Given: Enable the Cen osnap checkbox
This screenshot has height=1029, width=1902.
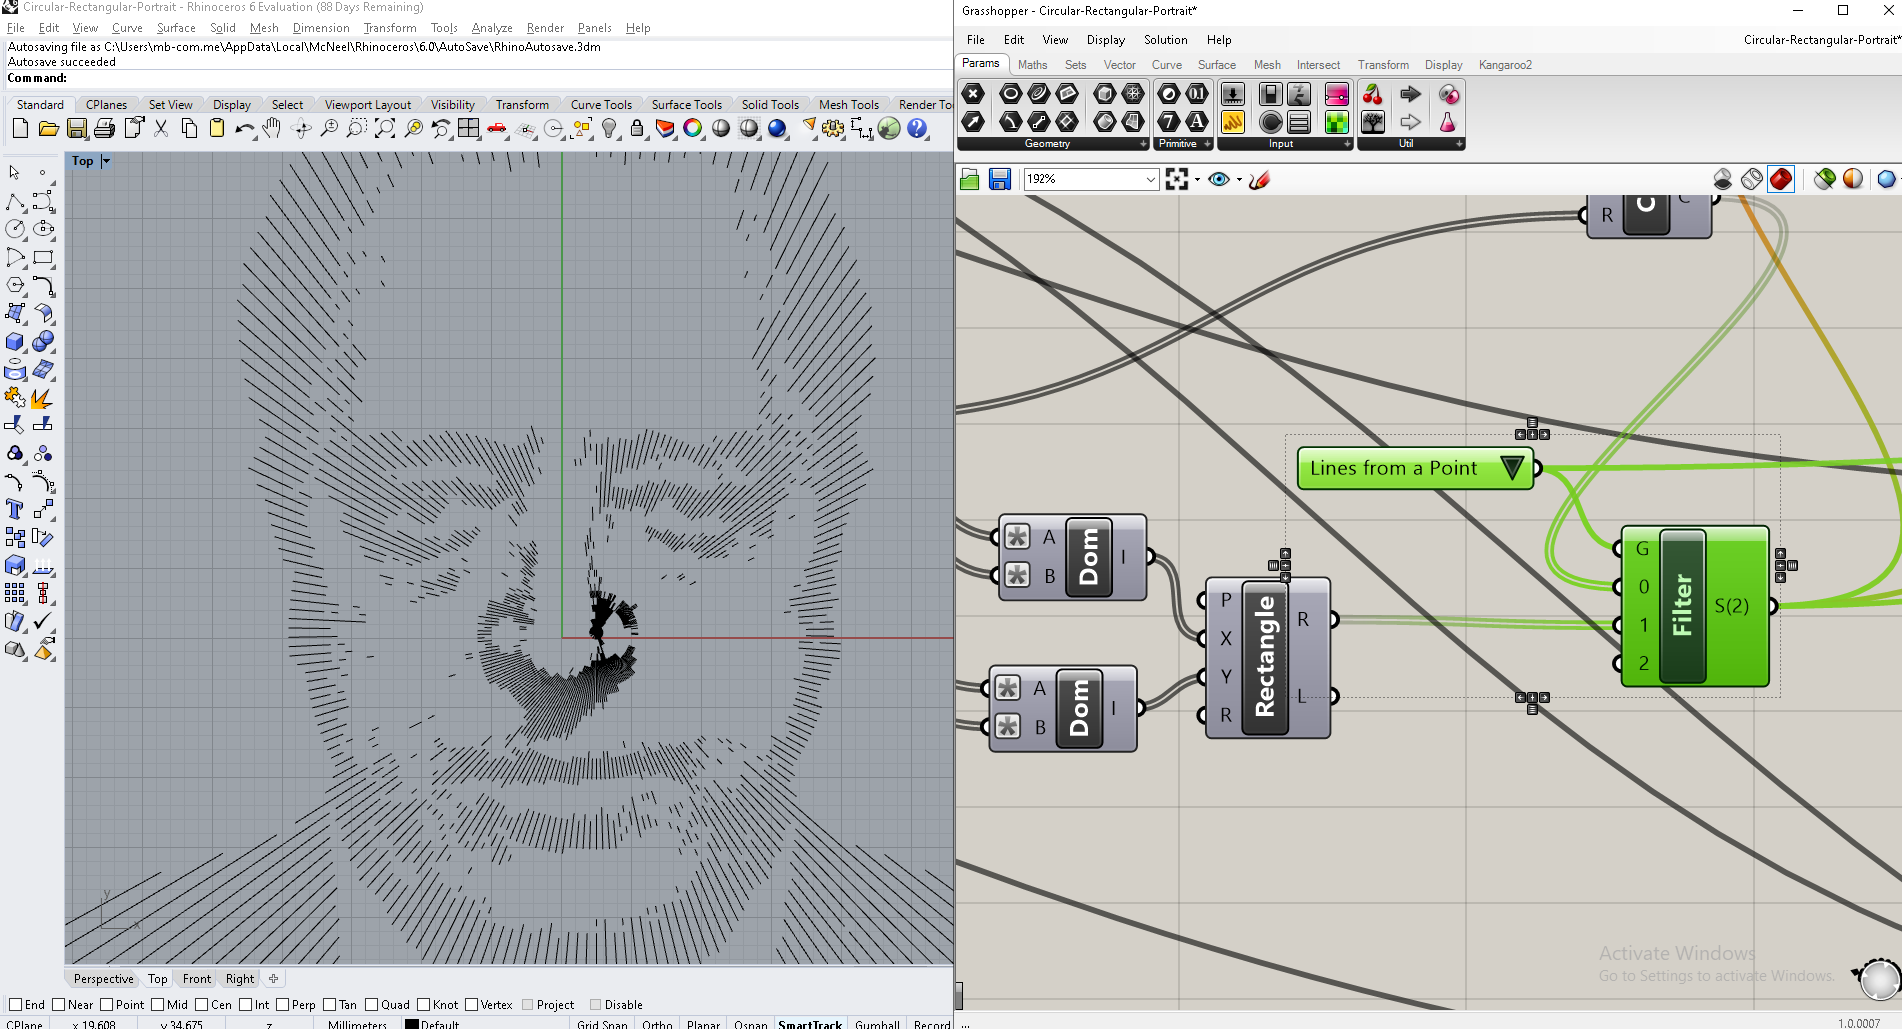Looking at the screenshot, I should click(201, 1005).
